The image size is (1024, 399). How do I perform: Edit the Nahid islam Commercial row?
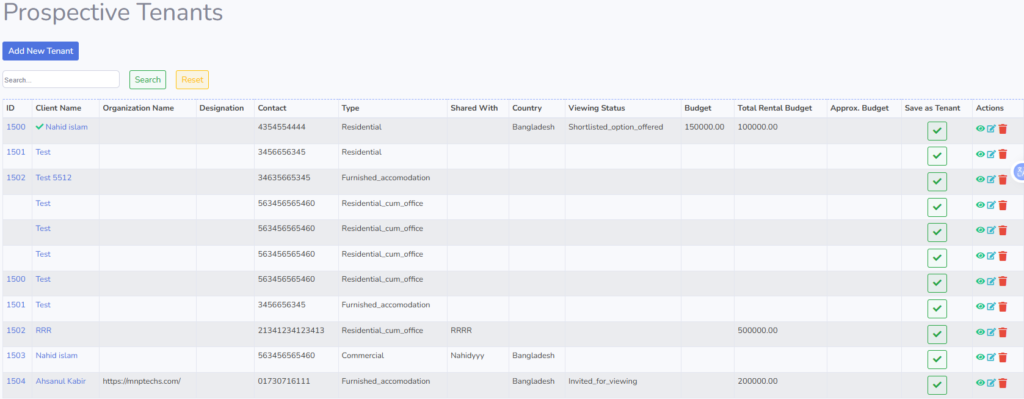[991, 357]
